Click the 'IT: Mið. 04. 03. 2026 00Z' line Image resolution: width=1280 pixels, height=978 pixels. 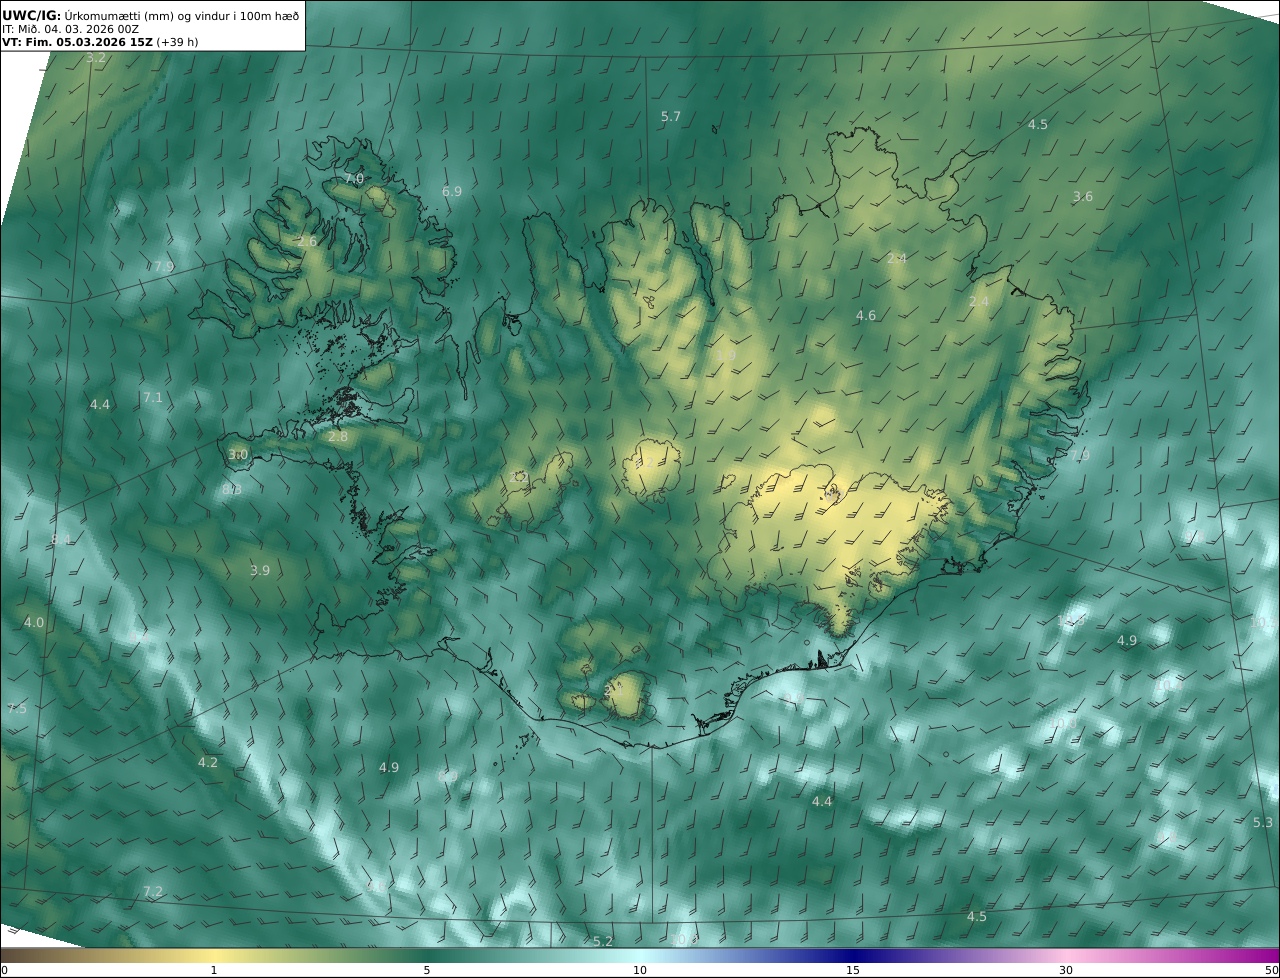pos(70,29)
